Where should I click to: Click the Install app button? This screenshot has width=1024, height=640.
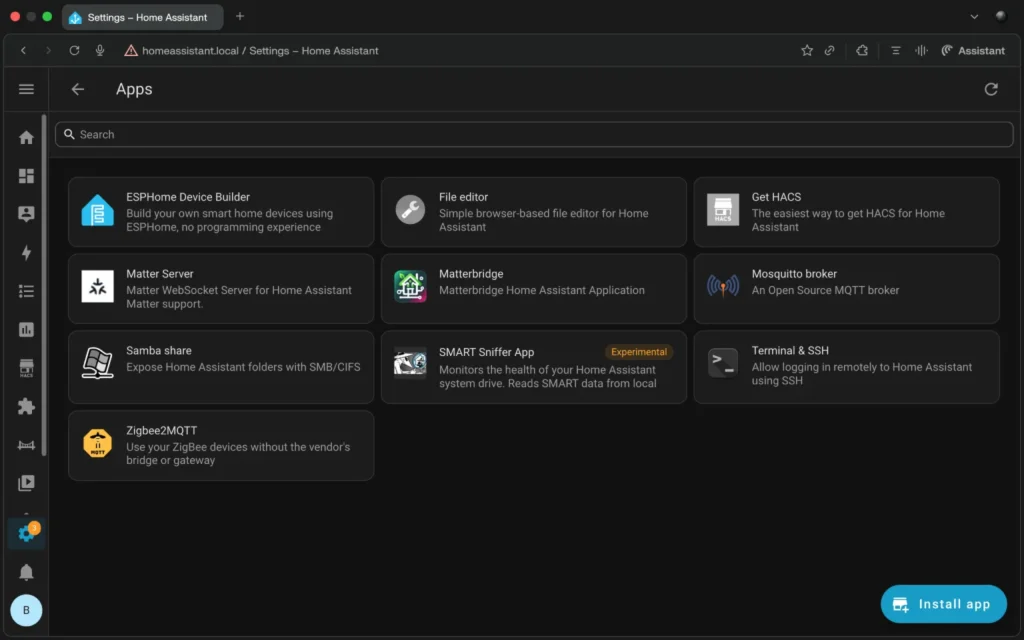(943, 604)
